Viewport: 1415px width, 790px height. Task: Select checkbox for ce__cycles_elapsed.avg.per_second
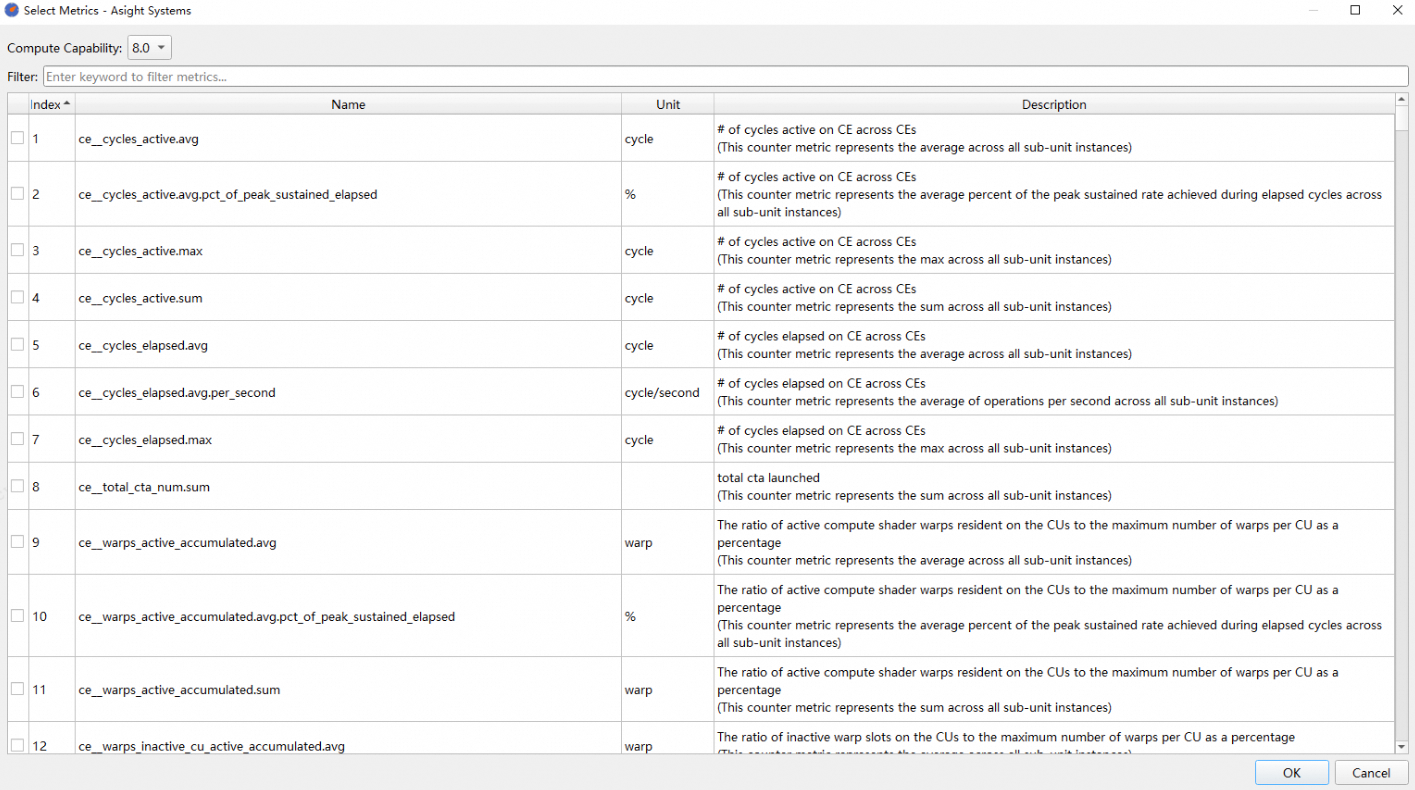point(17,392)
